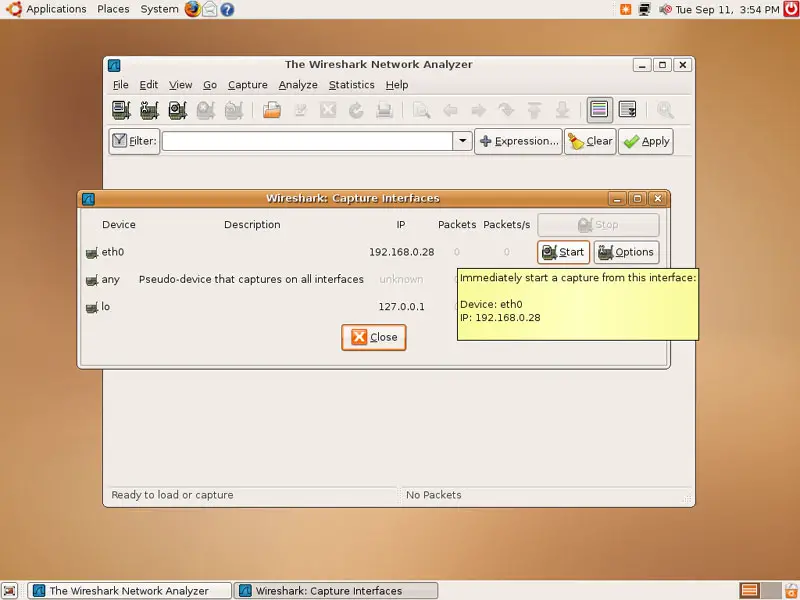Click the Expression... button

click(518, 141)
